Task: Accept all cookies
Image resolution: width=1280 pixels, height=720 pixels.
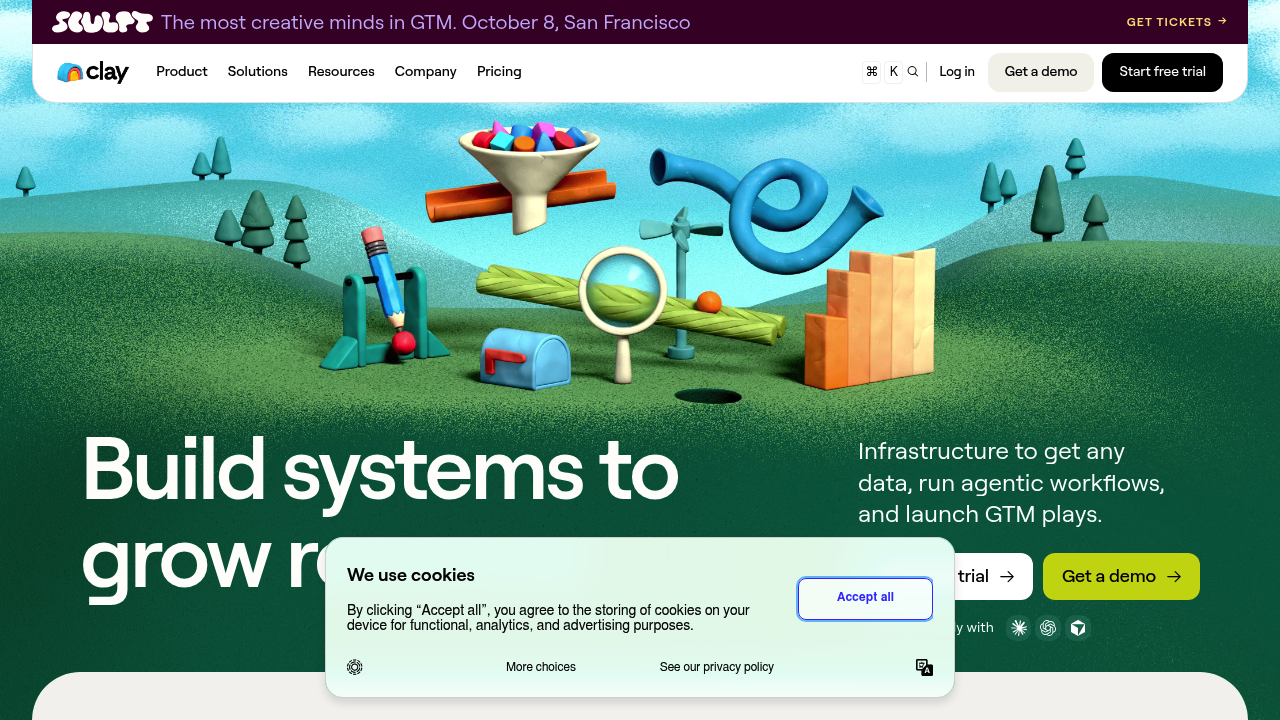Action: (x=865, y=598)
